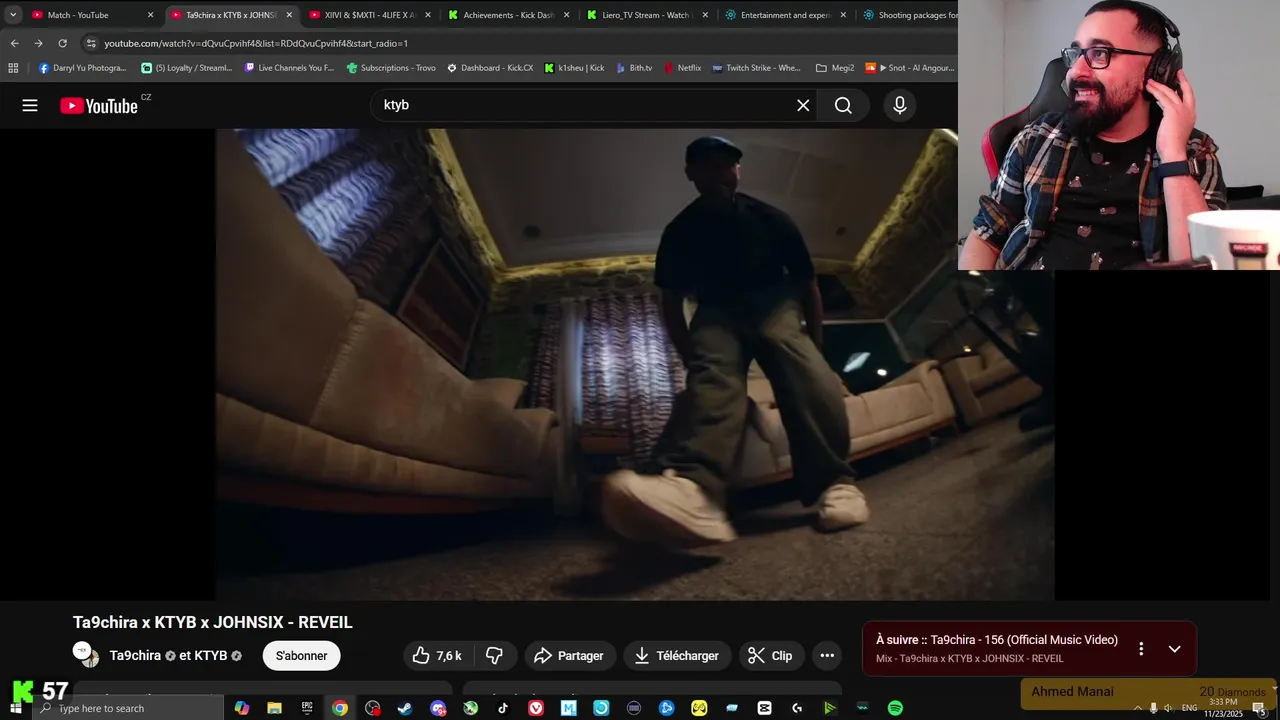Open File Explorer from the taskbar

point(274,708)
